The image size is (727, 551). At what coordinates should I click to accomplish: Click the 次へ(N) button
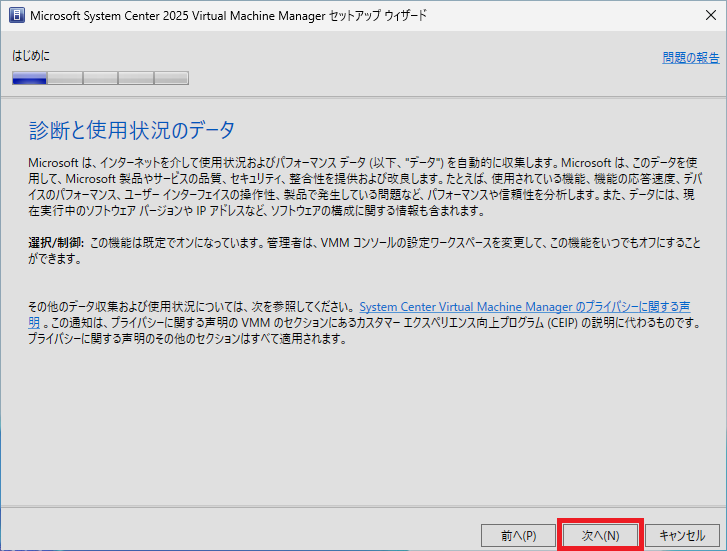600,536
